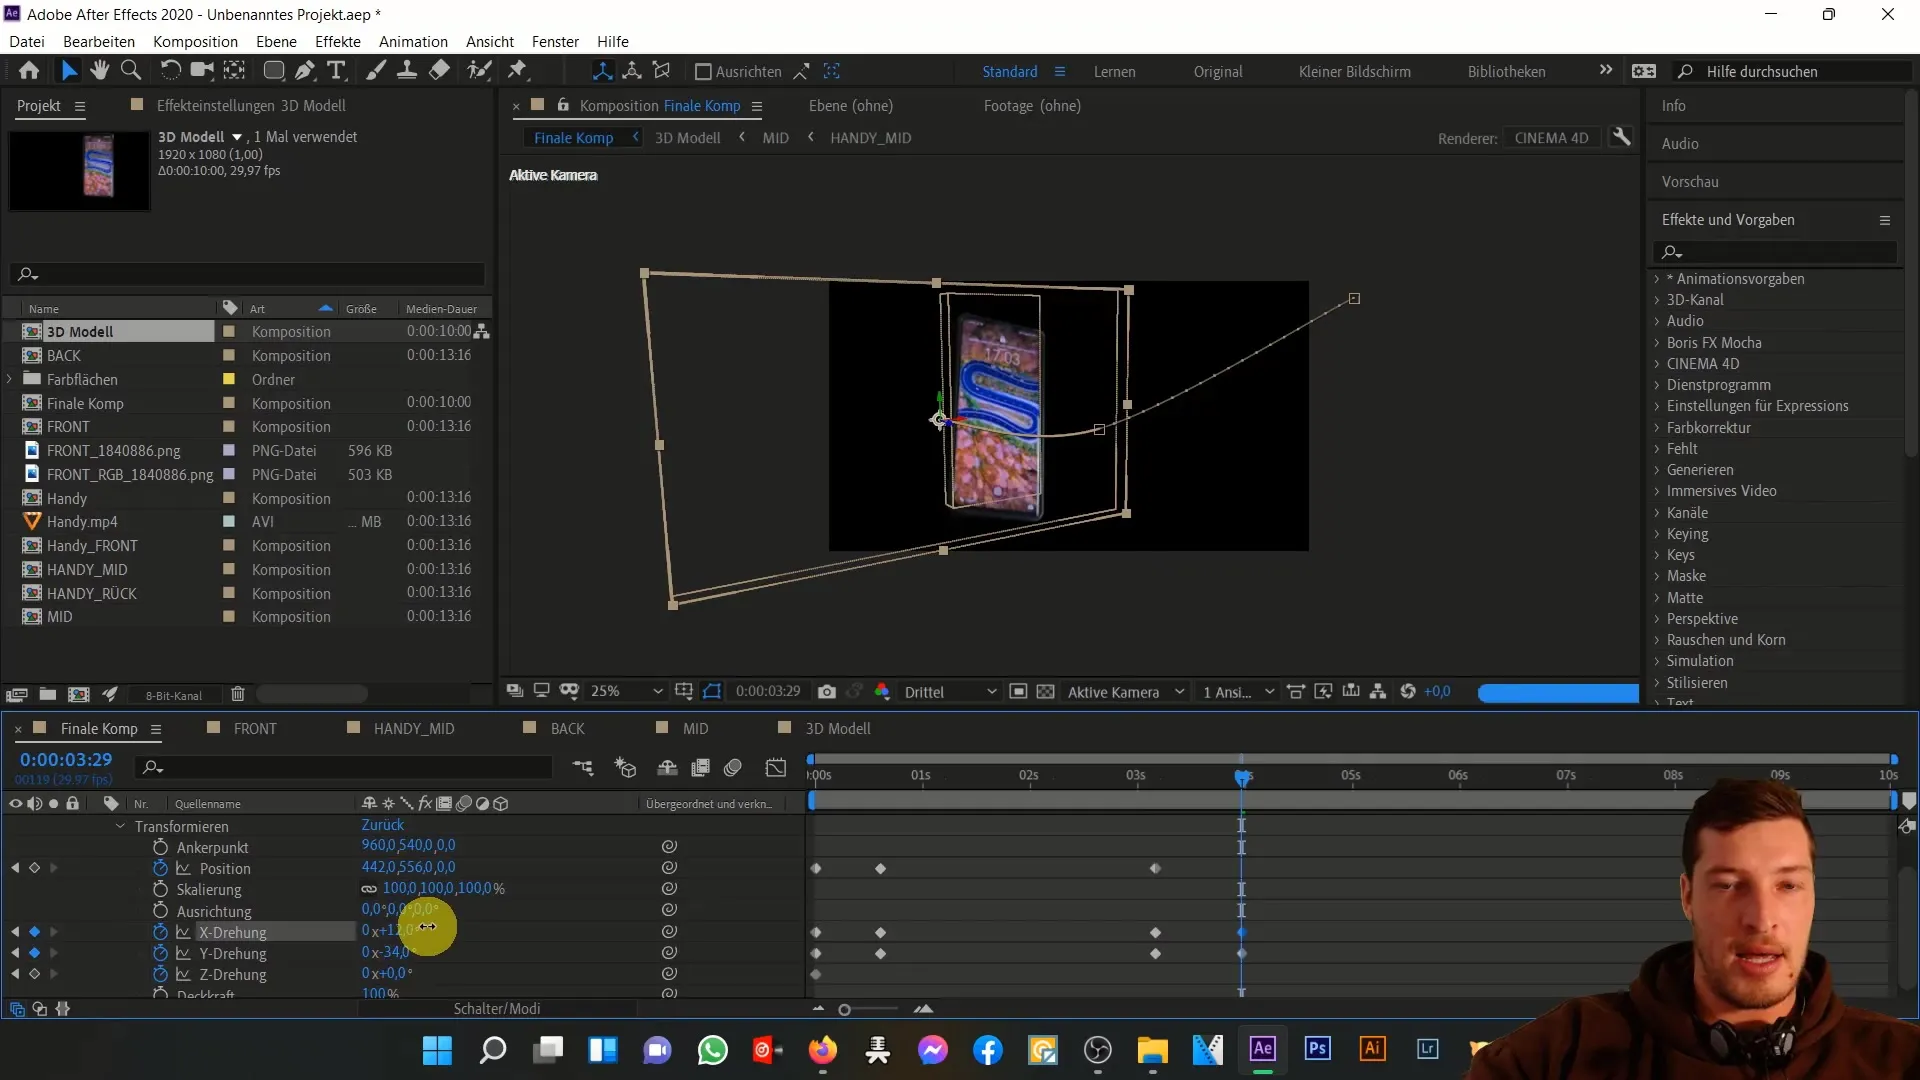Select the render settings icon top-right

point(1626,137)
